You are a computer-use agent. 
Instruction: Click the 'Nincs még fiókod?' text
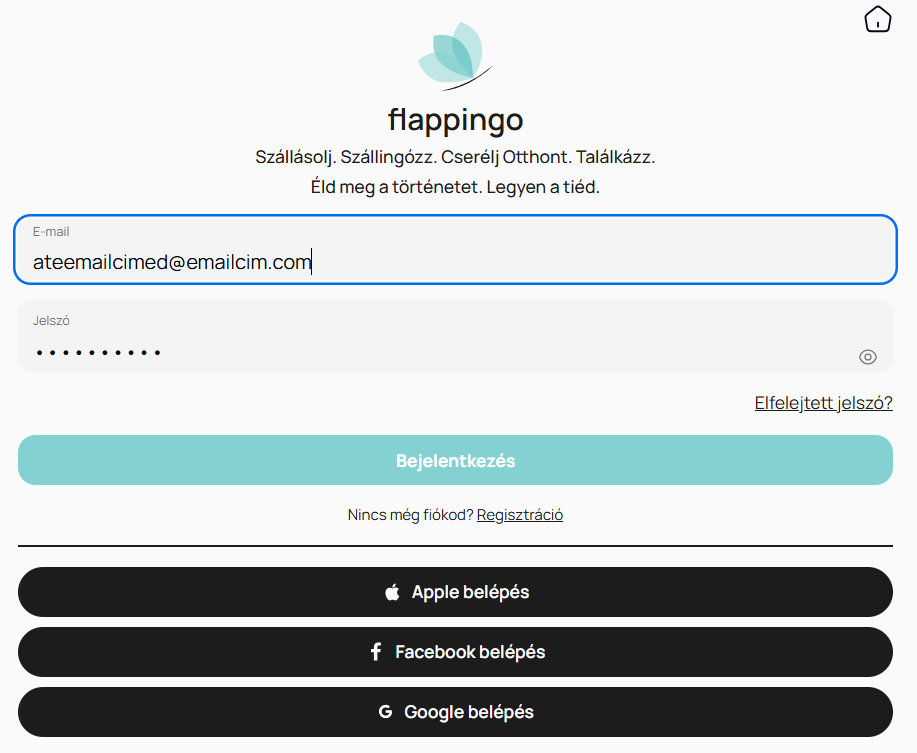point(410,515)
